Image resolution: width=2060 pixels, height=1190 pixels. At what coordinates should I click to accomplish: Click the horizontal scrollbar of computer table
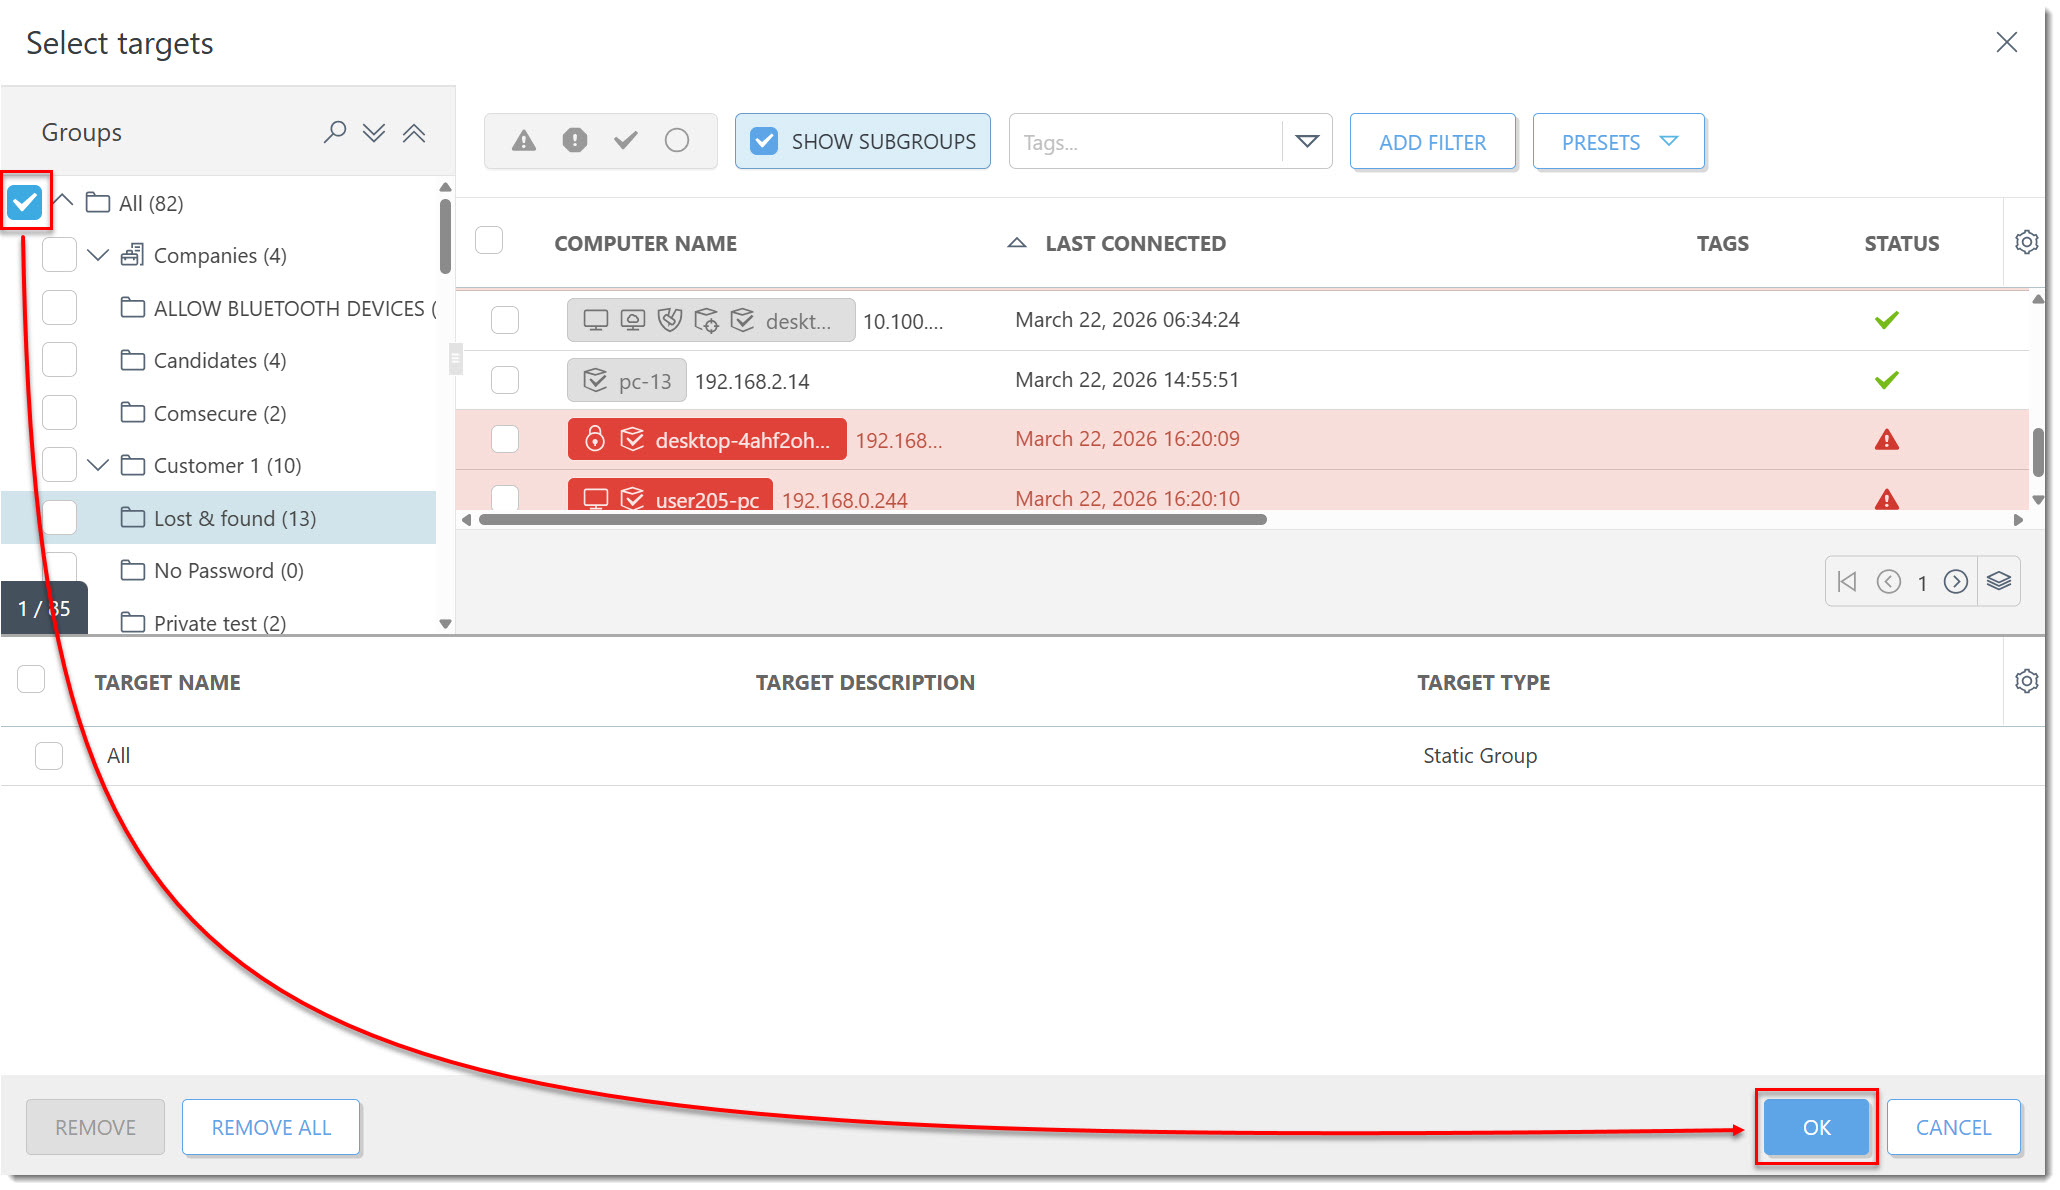coord(872,519)
